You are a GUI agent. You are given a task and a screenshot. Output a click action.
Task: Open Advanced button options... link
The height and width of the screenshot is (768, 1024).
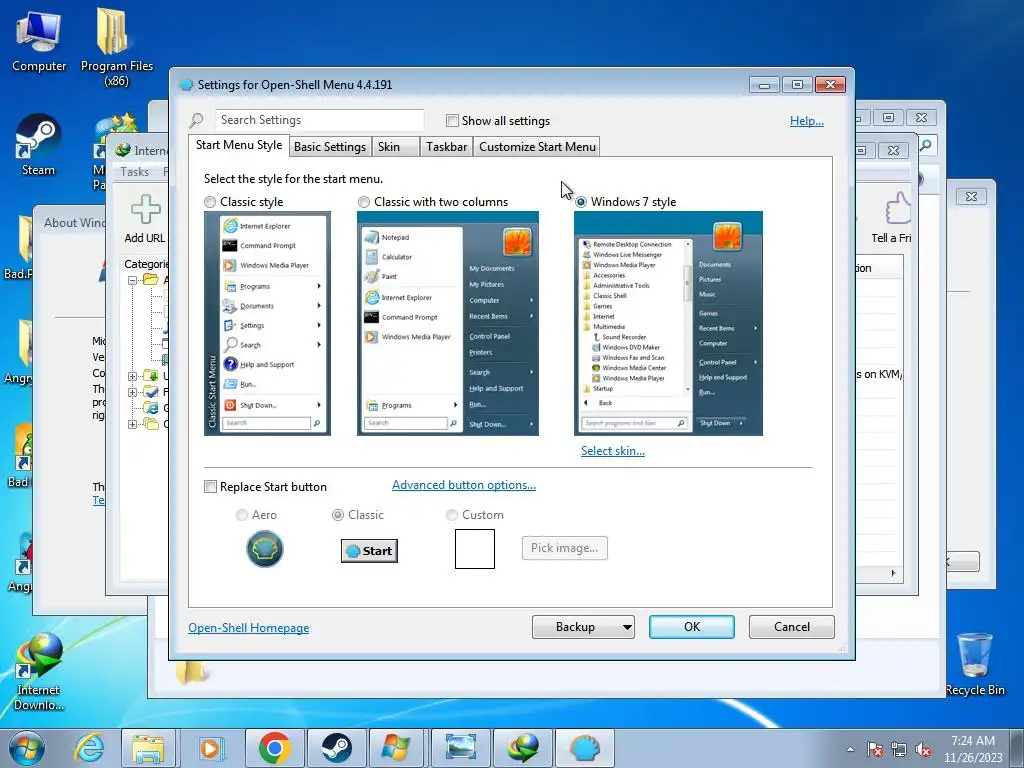click(x=464, y=485)
